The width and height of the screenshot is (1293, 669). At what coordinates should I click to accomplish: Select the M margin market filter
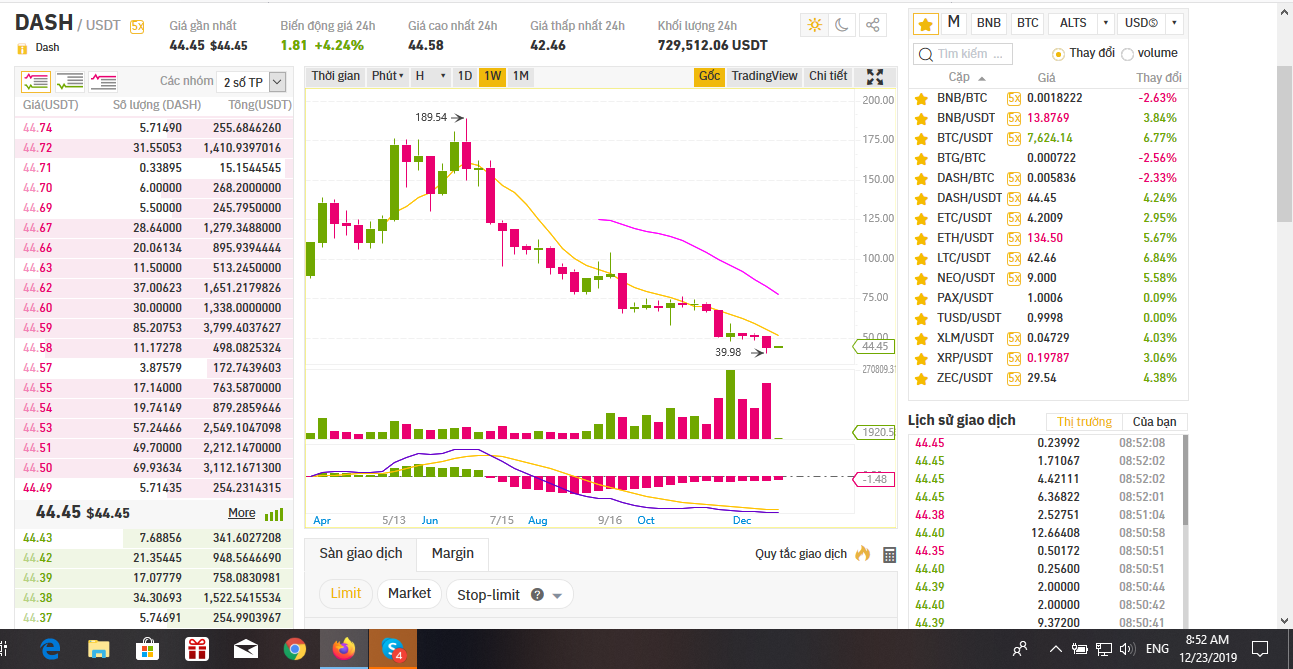[954, 22]
